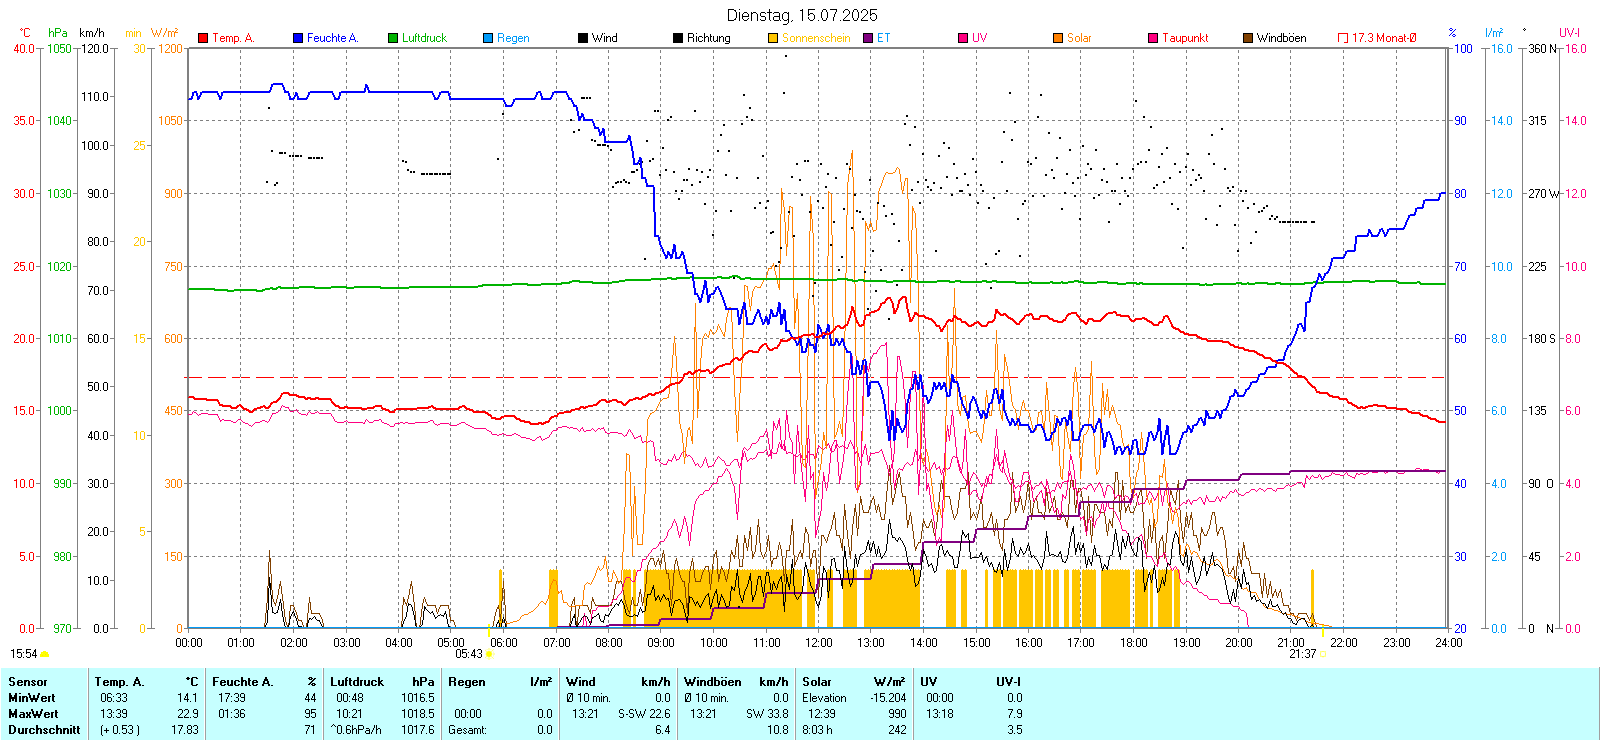This screenshot has width=1600, height=740.
Task: Click the 12:00 label on time axis
Action: tap(818, 643)
